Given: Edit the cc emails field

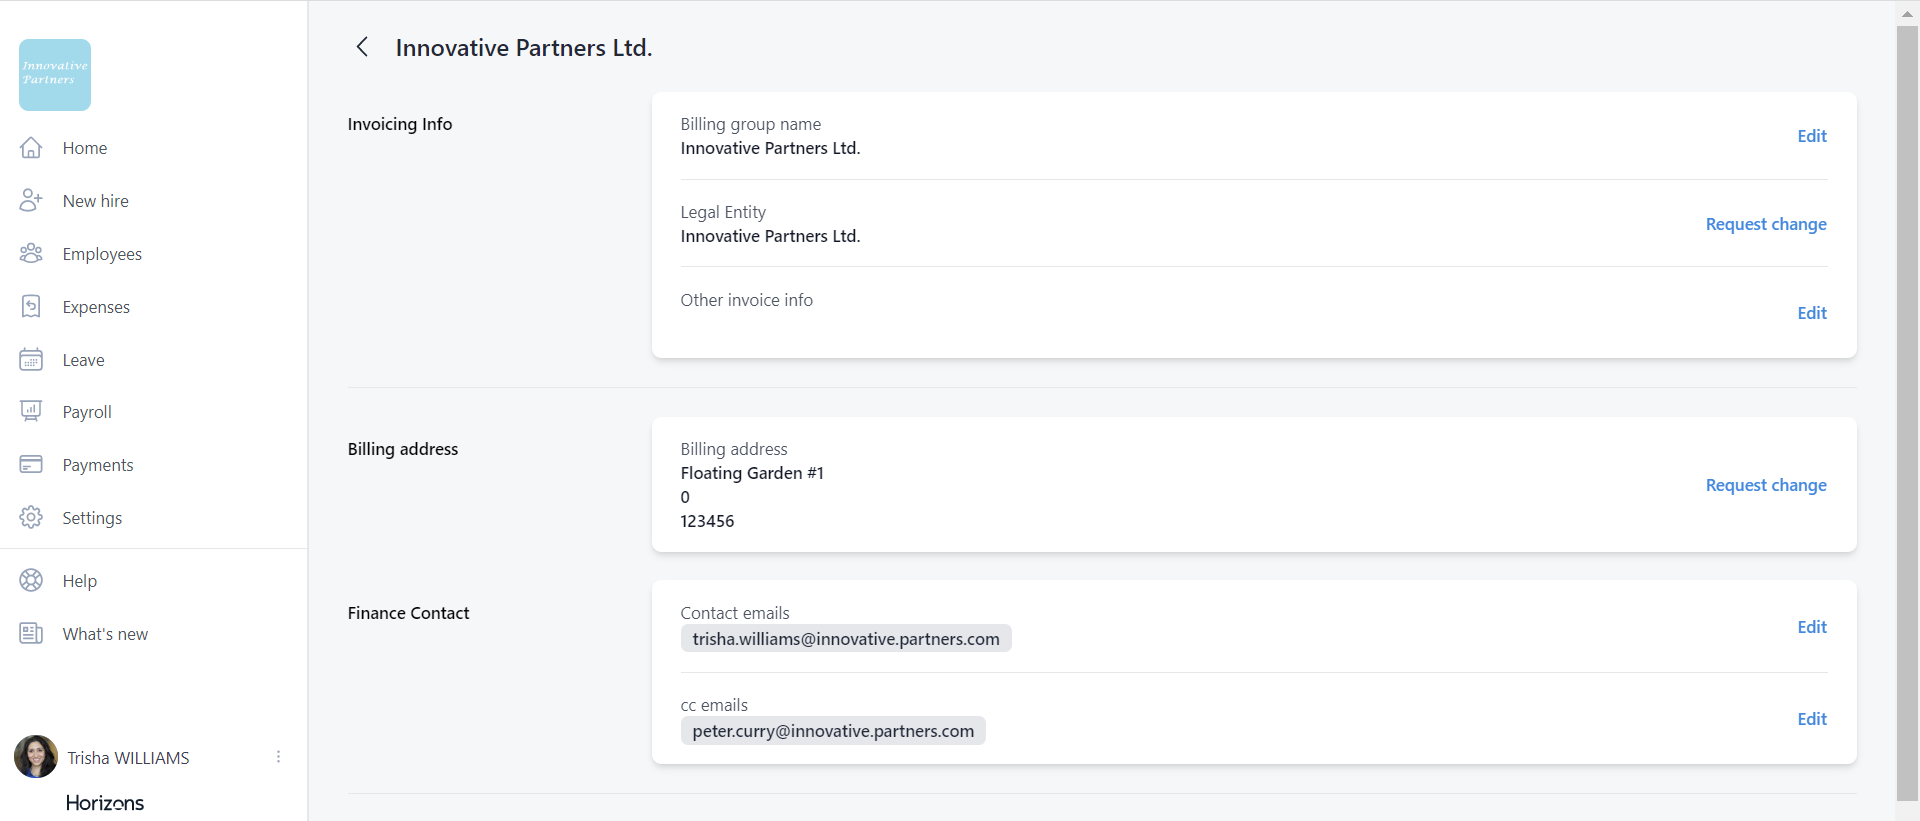Looking at the screenshot, I should click(1811, 719).
